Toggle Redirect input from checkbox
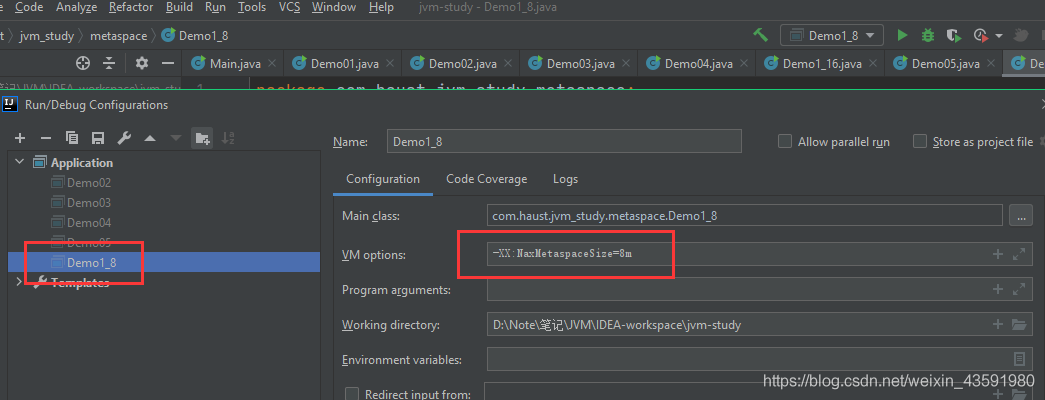Screen dimensions: 1045x400 point(352,394)
